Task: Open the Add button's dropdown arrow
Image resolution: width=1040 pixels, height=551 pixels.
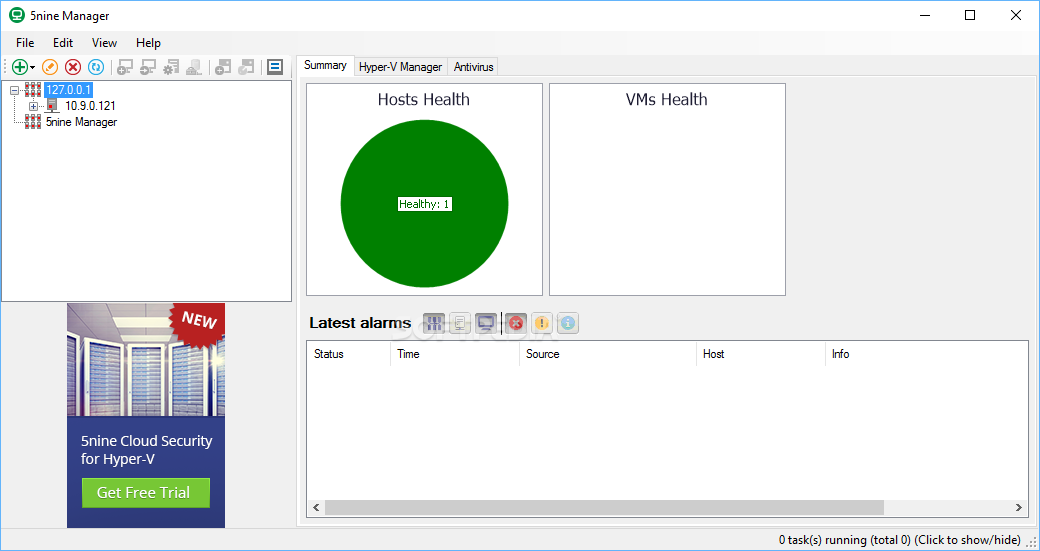Action: pyautogui.click(x=32, y=68)
